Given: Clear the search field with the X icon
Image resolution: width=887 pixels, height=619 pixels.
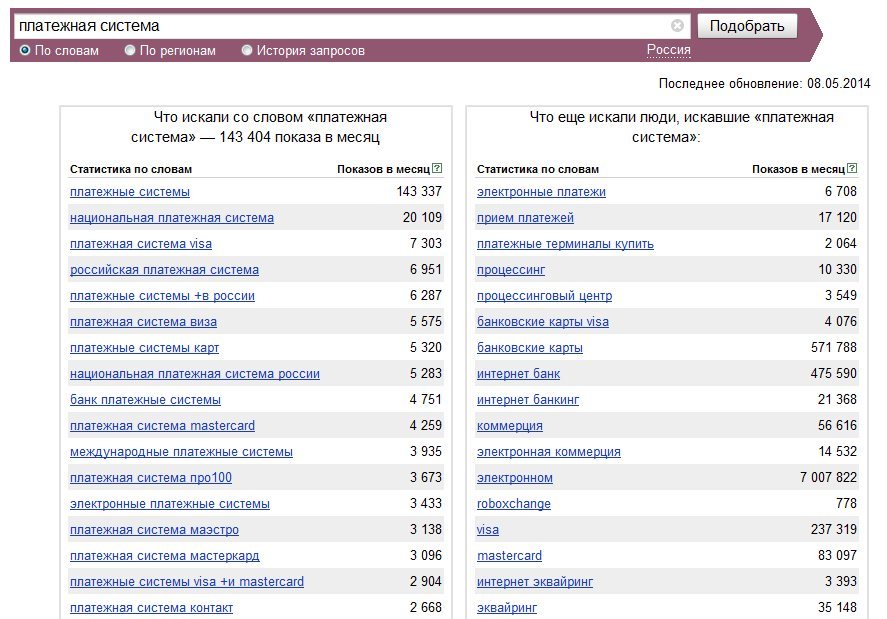Looking at the screenshot, I should coord(677,25).
